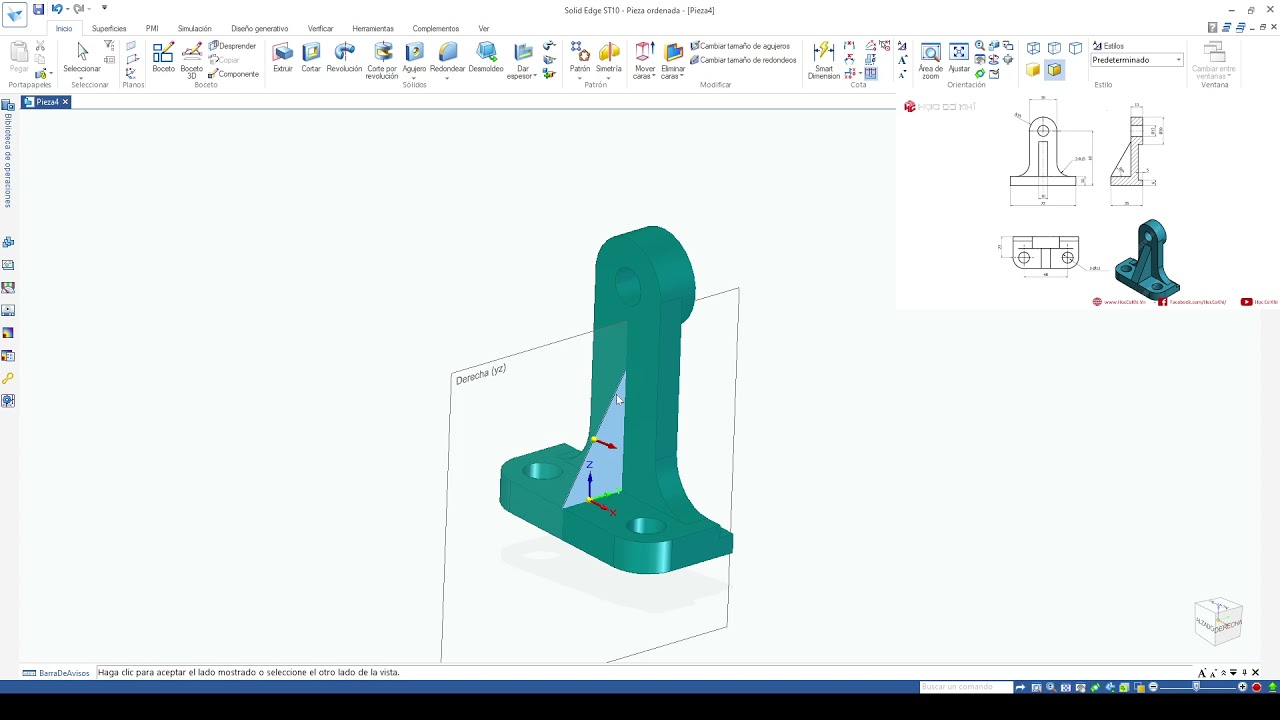This screenshot has height=720, width=1280.
Task: Choose the Cortar cut command
Action: 311,57
